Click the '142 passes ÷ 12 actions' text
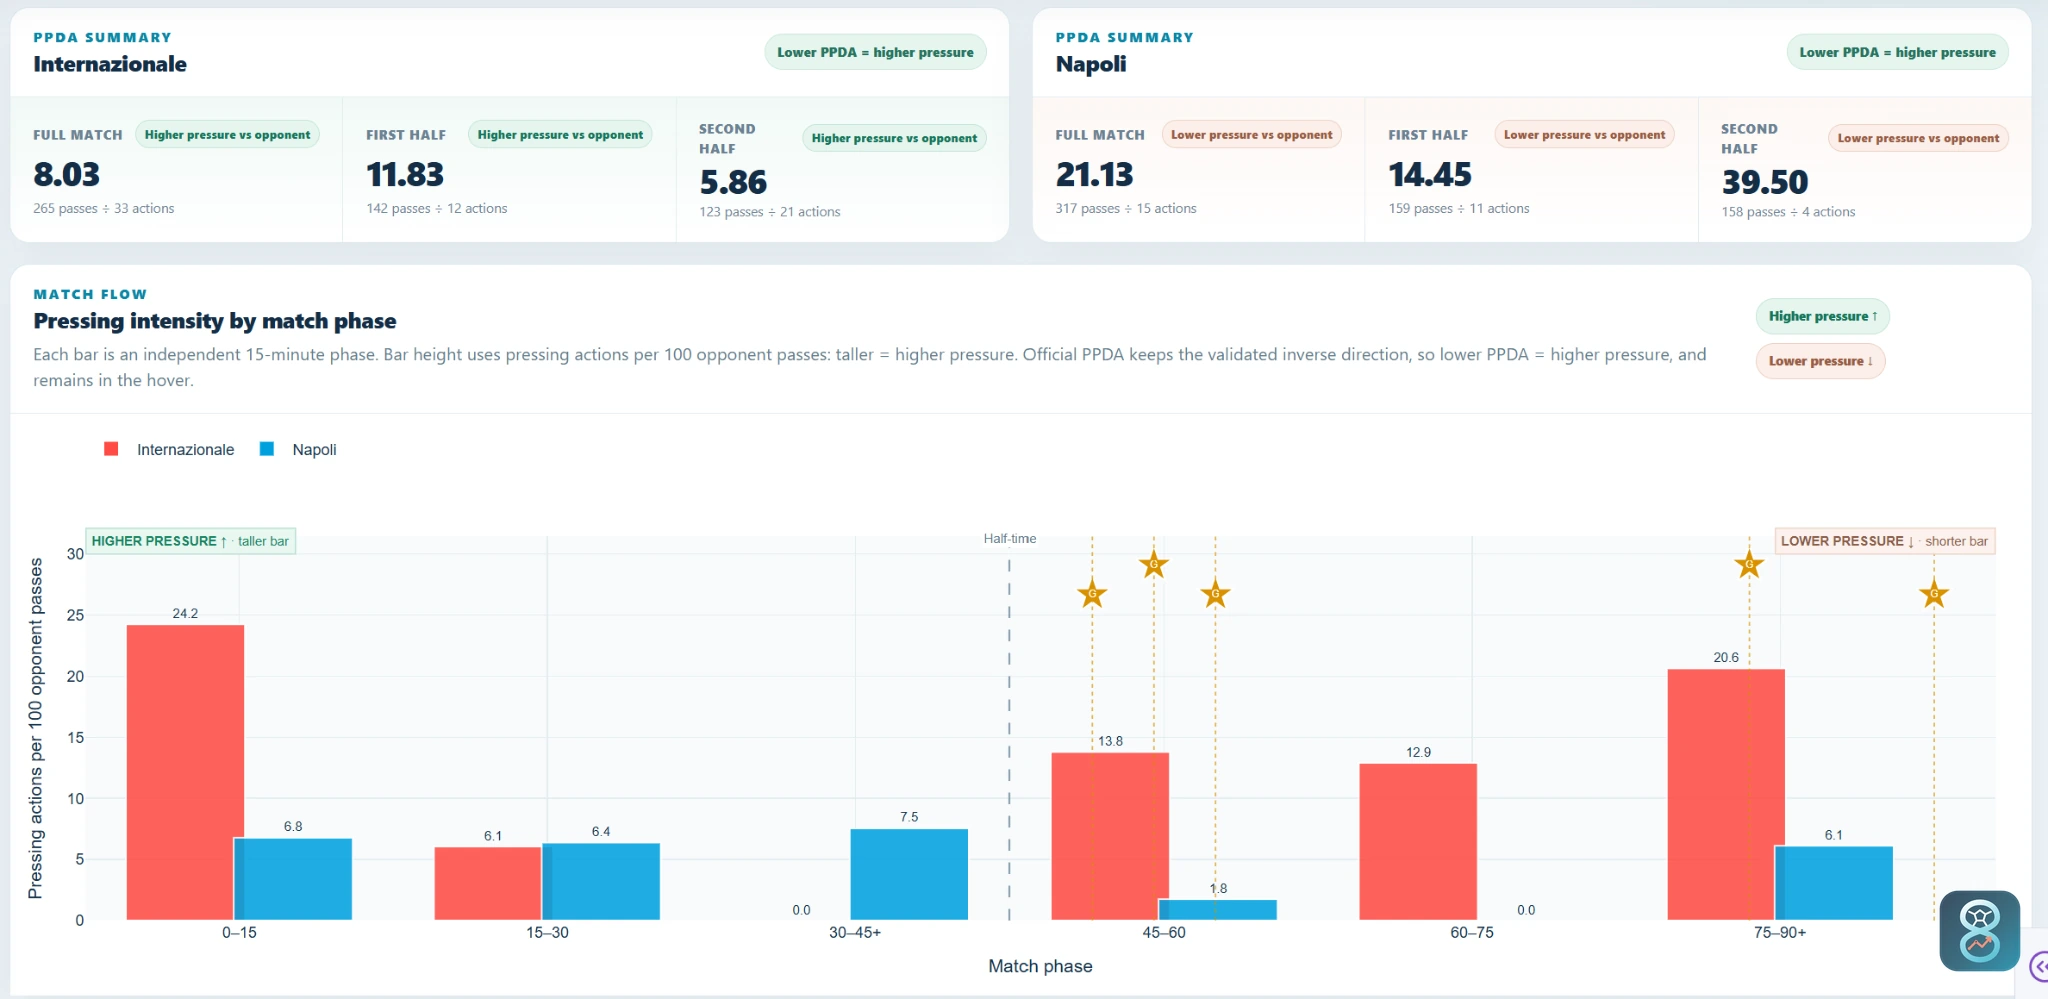 [x=437, y=208]
